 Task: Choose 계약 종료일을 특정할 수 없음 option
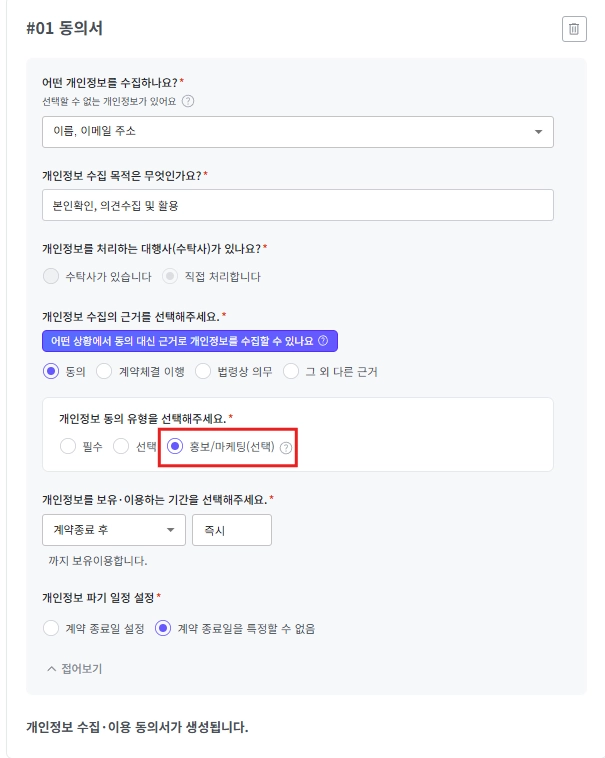click(x=164, y=628)
